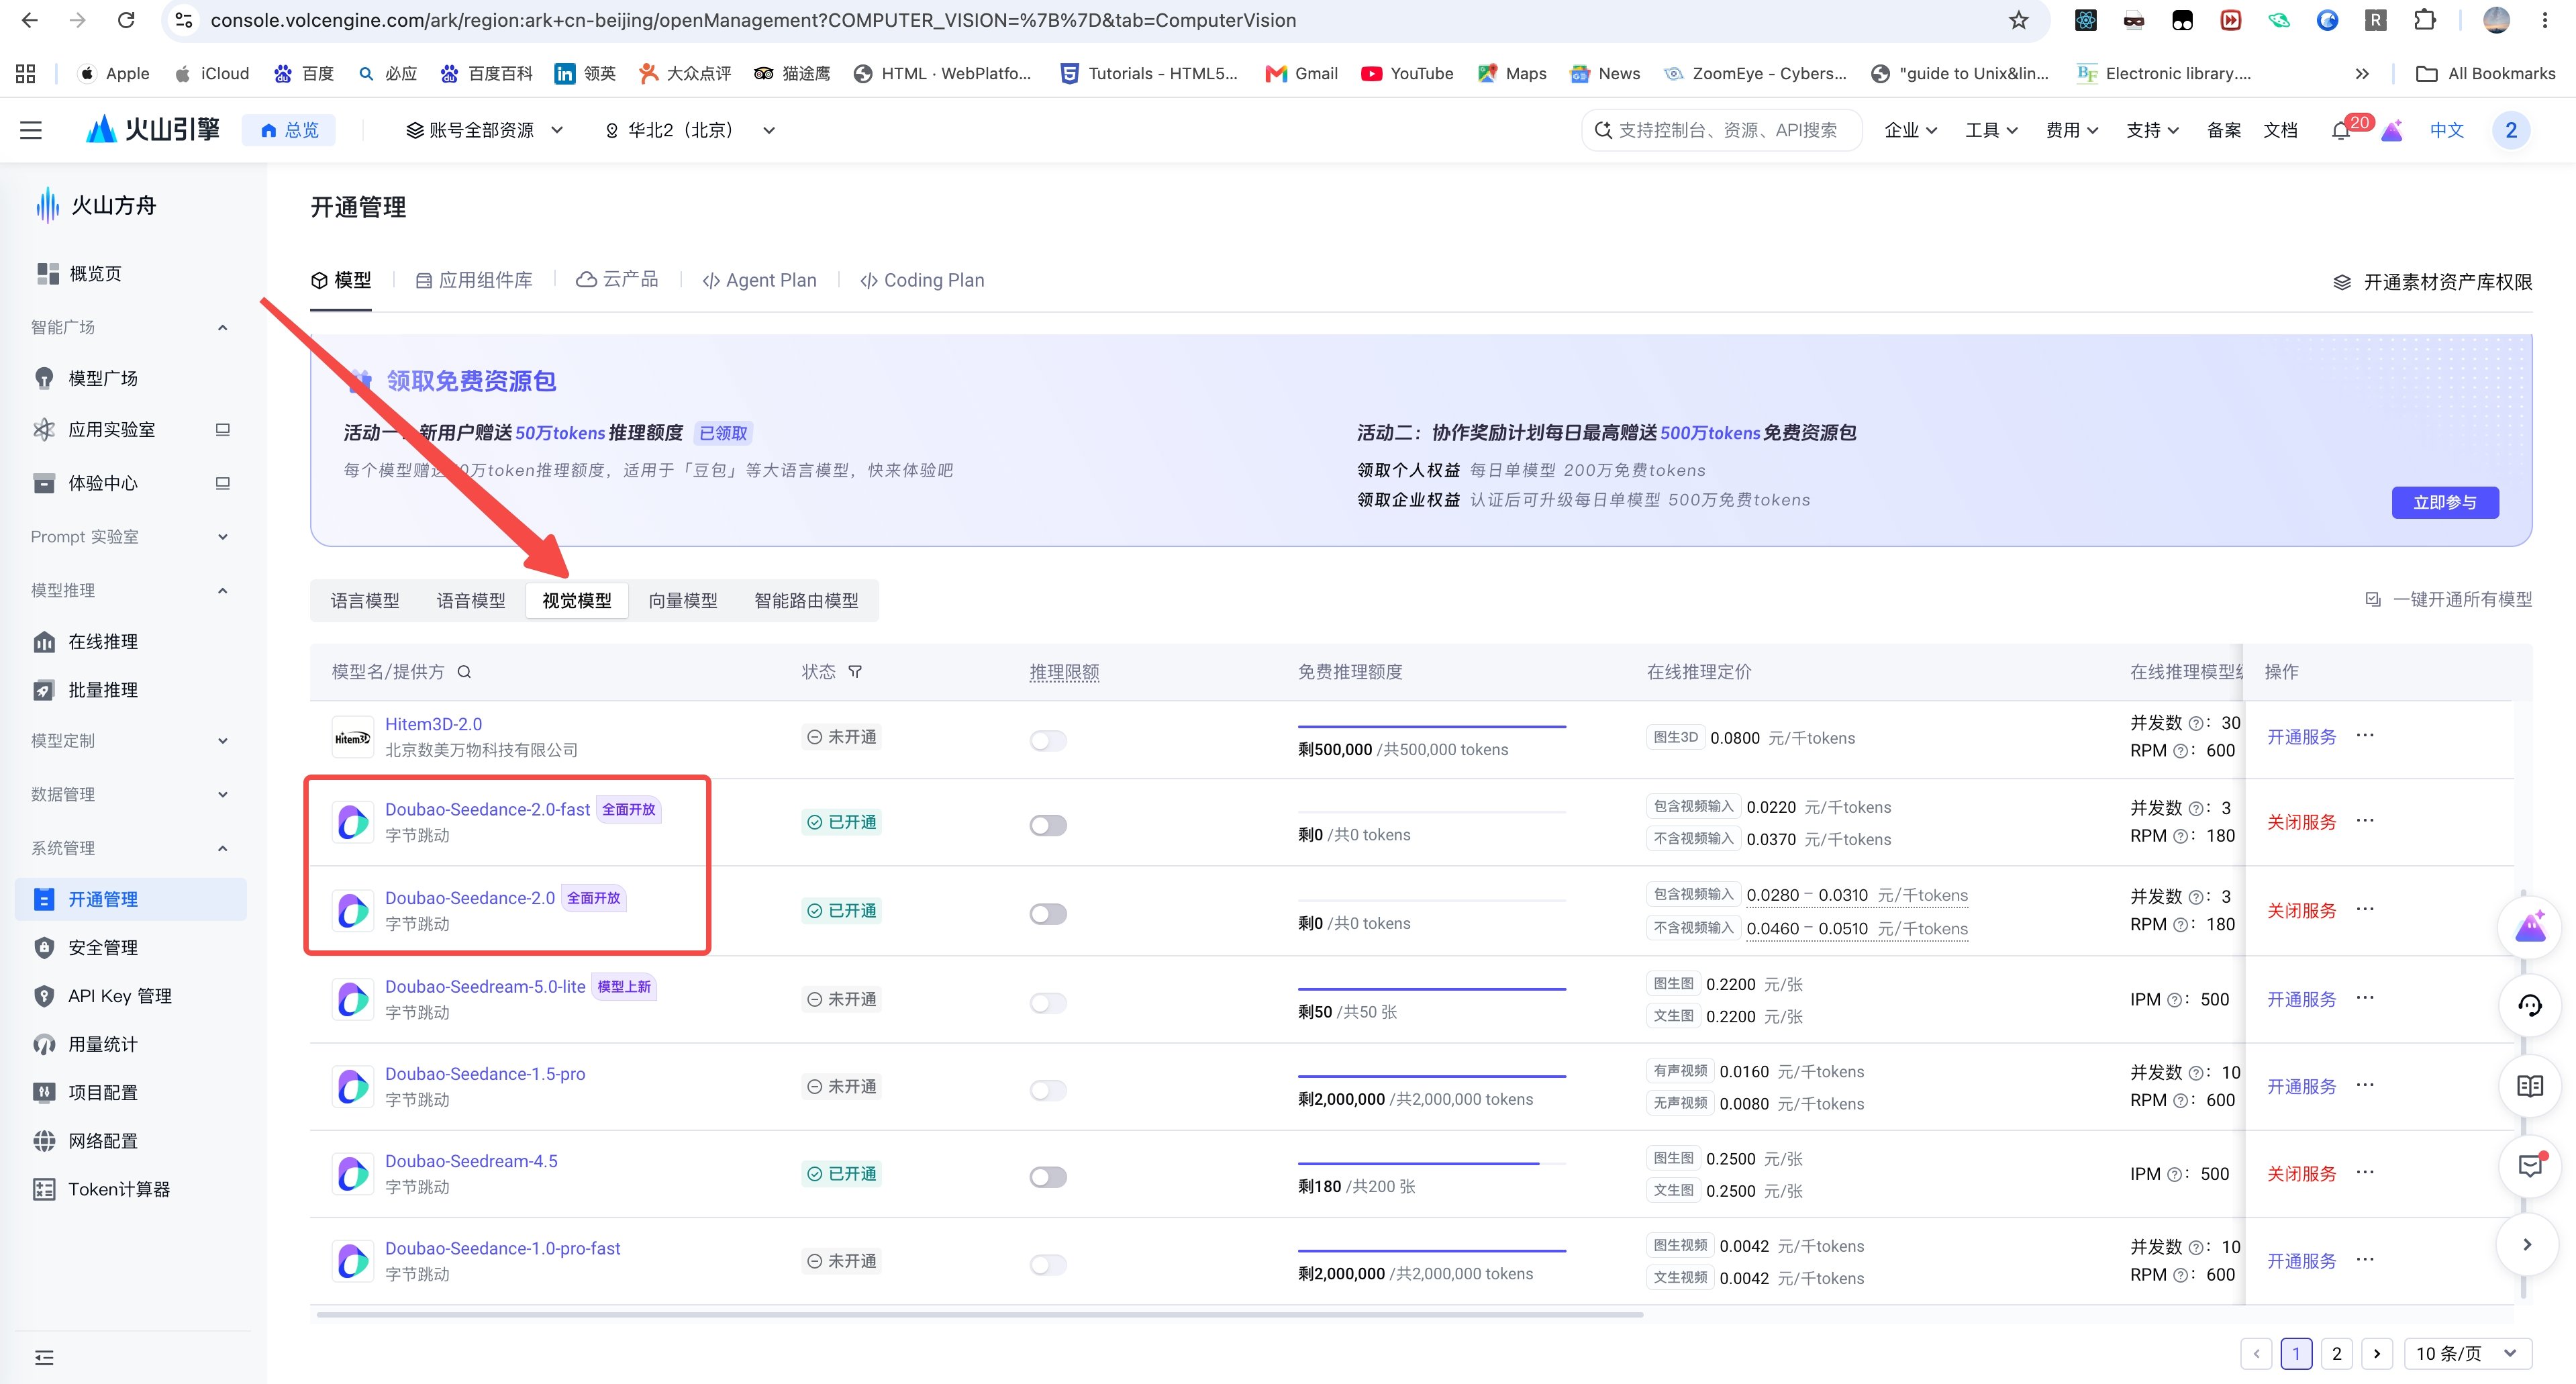Open the Doubao-Seedance-1.5-pro model link
Screen dimensions: 2576x1384
pyautogui.click(x=485, y=1073)
